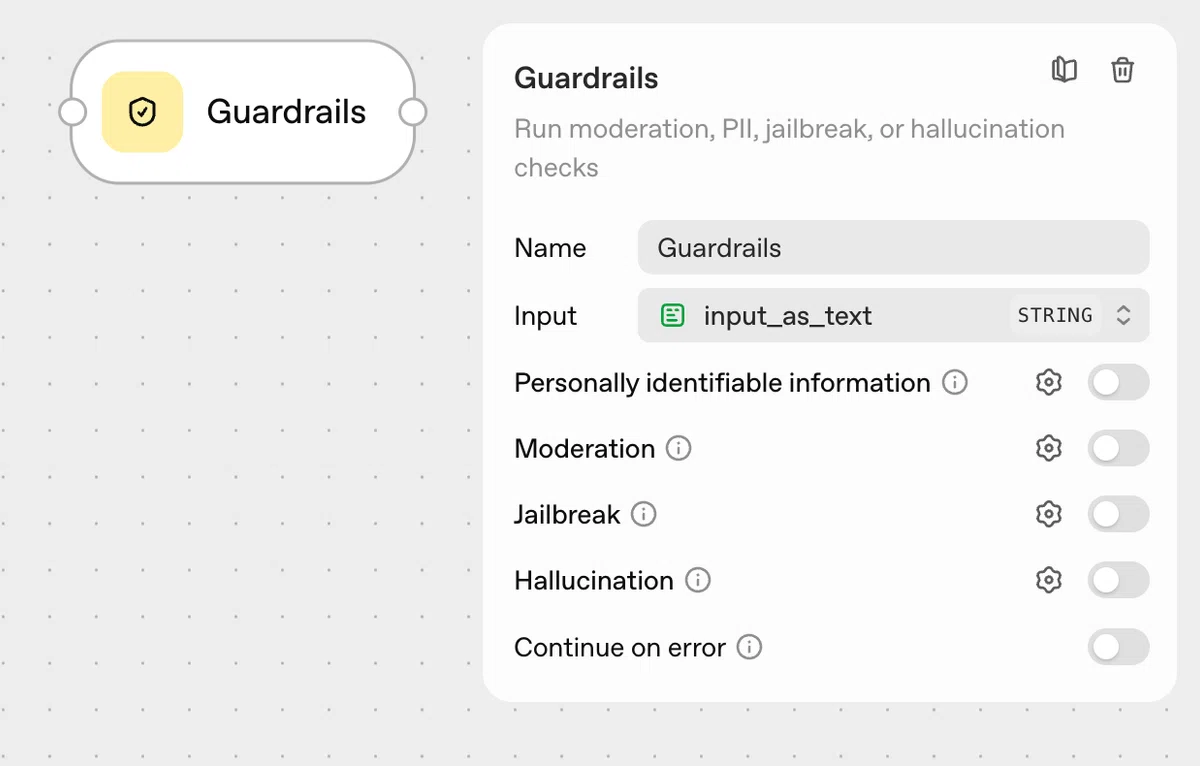Open the Hallucination settings gear
Viewport: 1200px width, 766px height.
coord(1048,580)
